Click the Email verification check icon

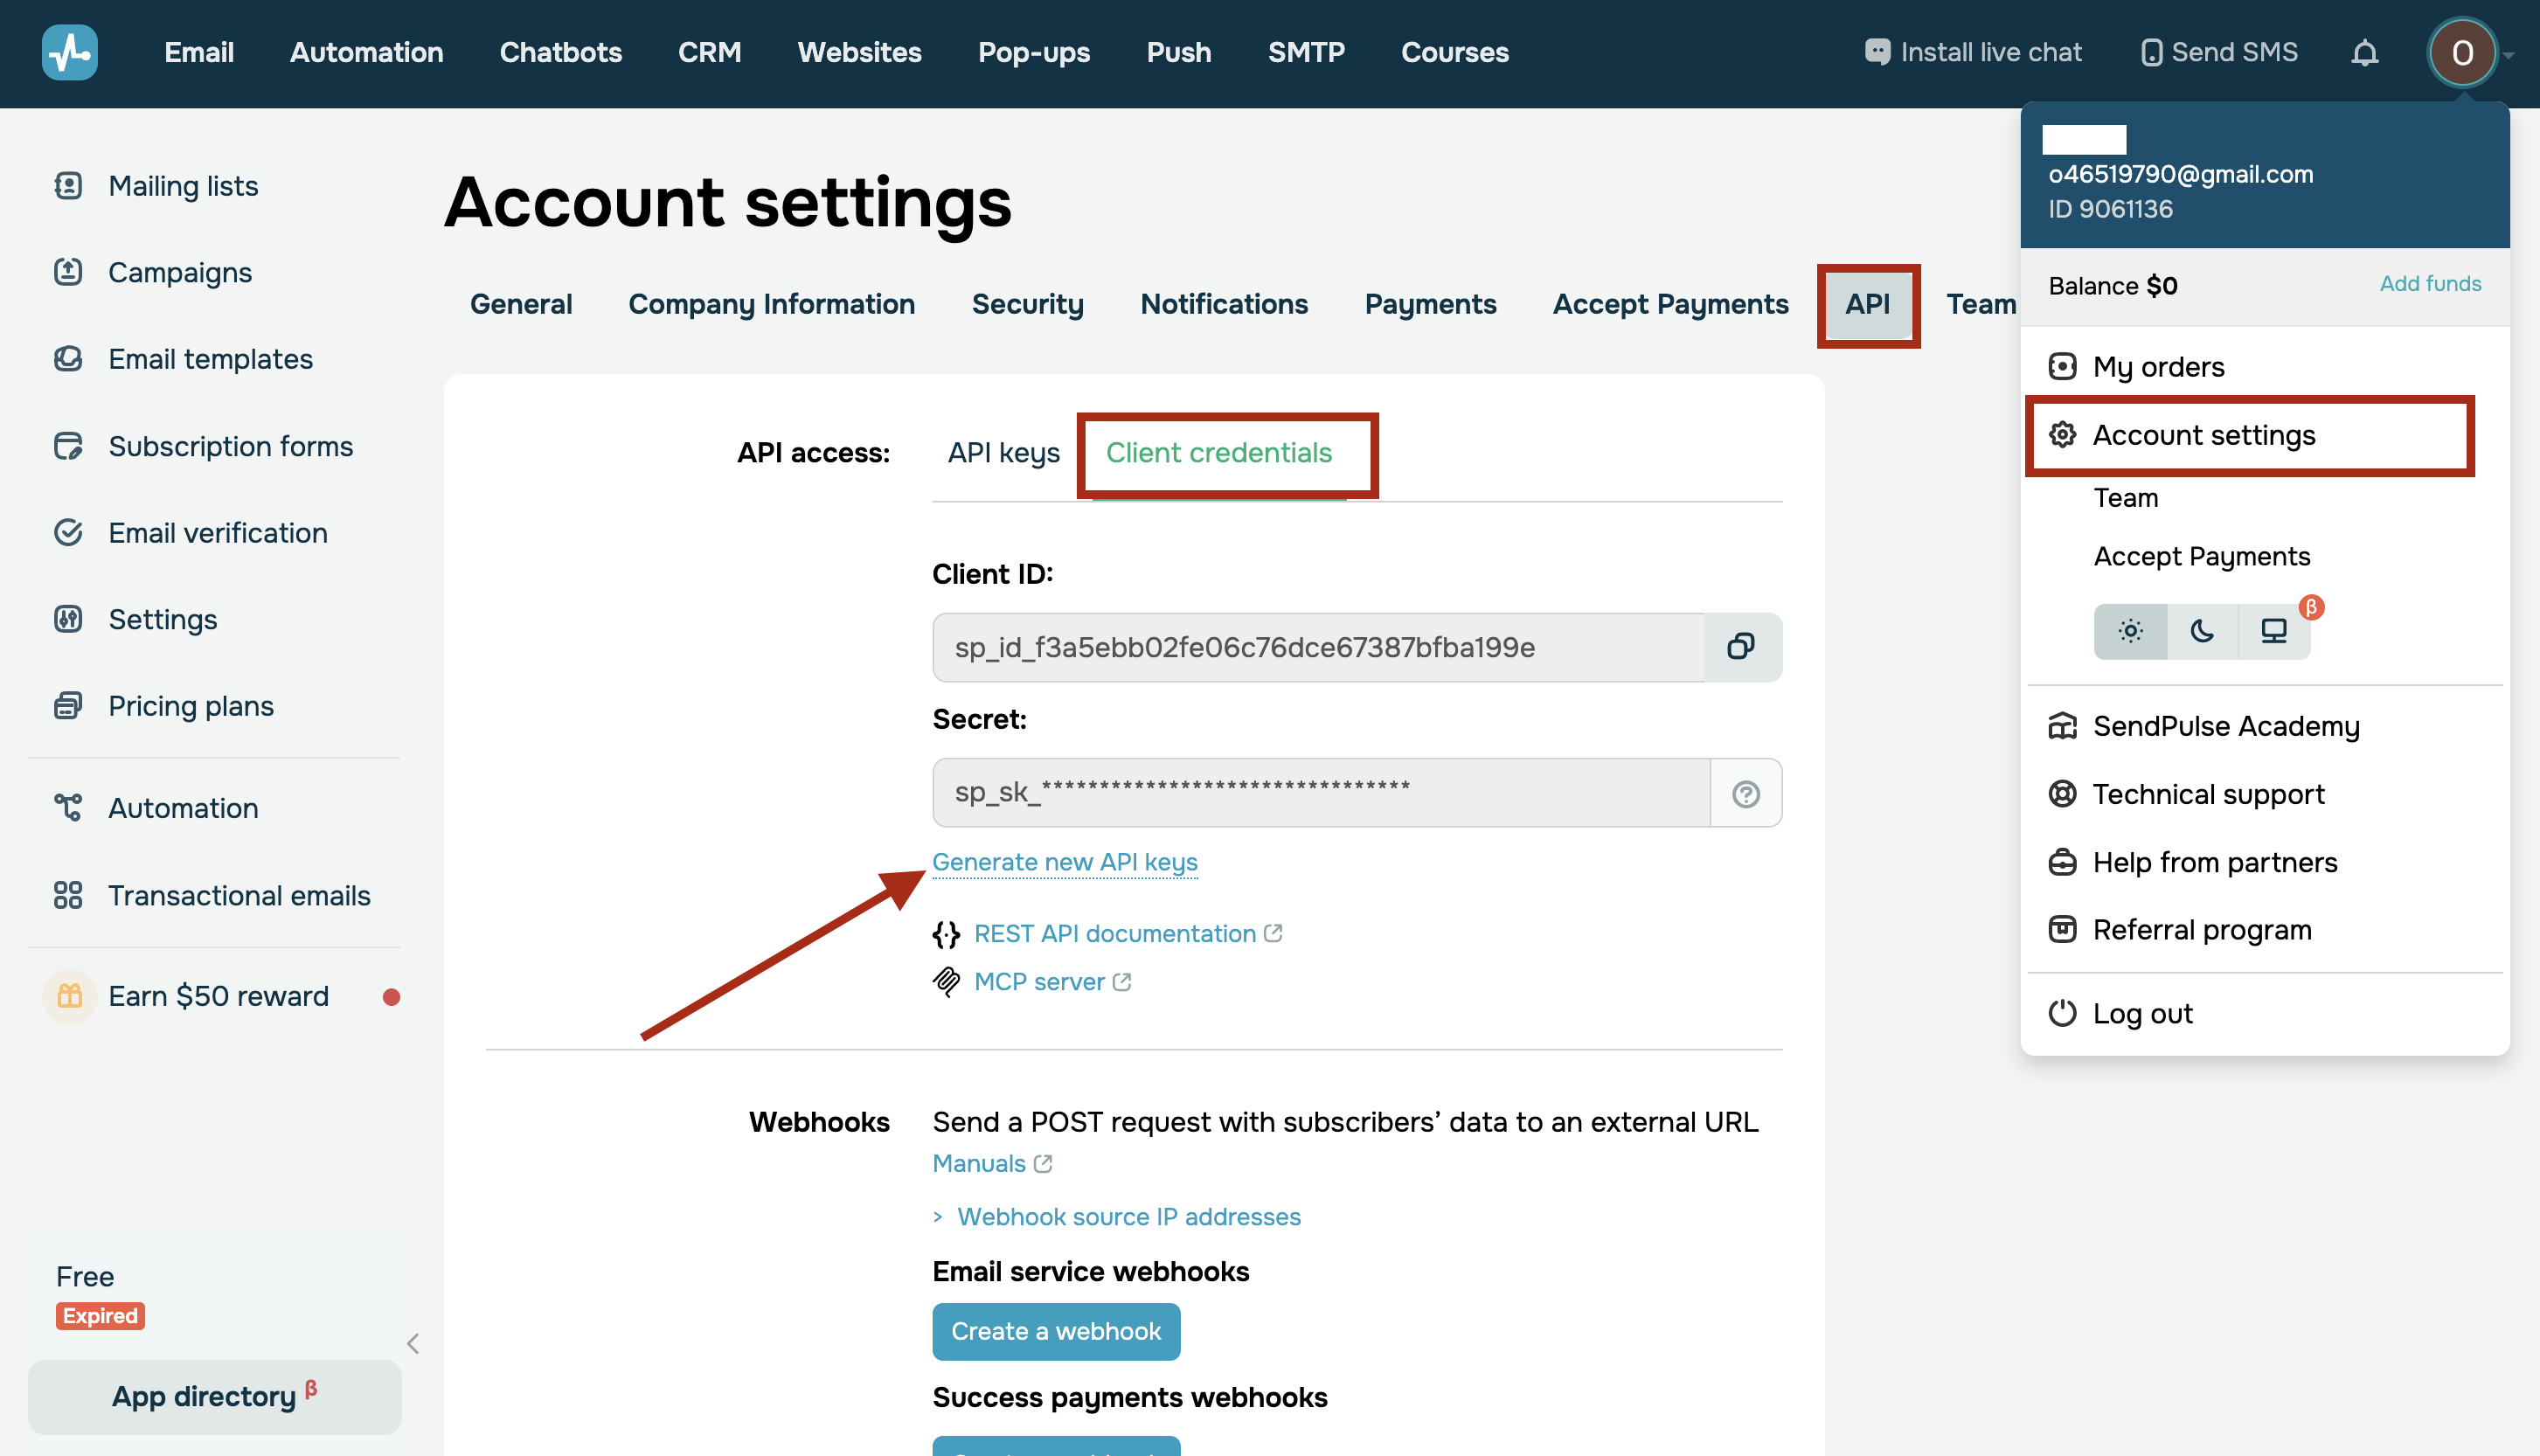pos(68,532)
